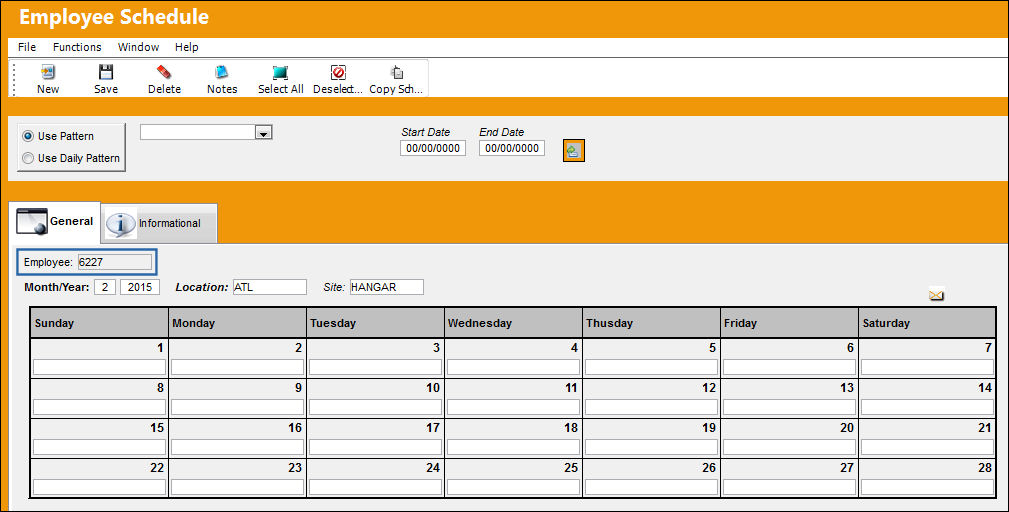
Task: Select the Use Daily Pattern radio button
Action: (28, 158)
